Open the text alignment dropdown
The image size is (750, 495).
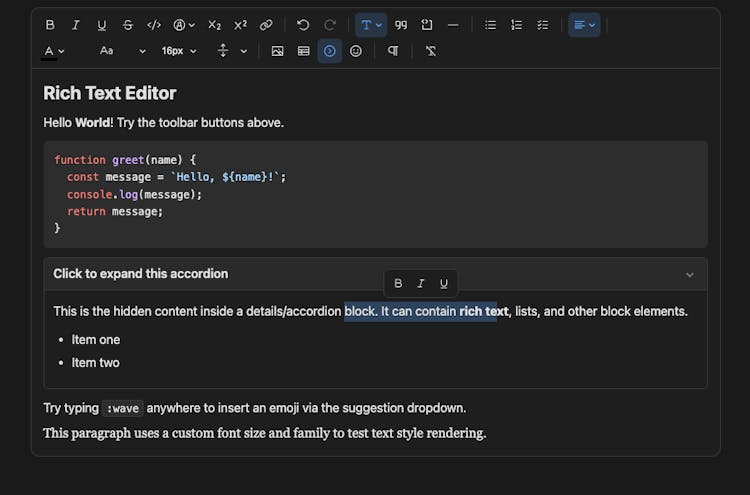point(584,25)
